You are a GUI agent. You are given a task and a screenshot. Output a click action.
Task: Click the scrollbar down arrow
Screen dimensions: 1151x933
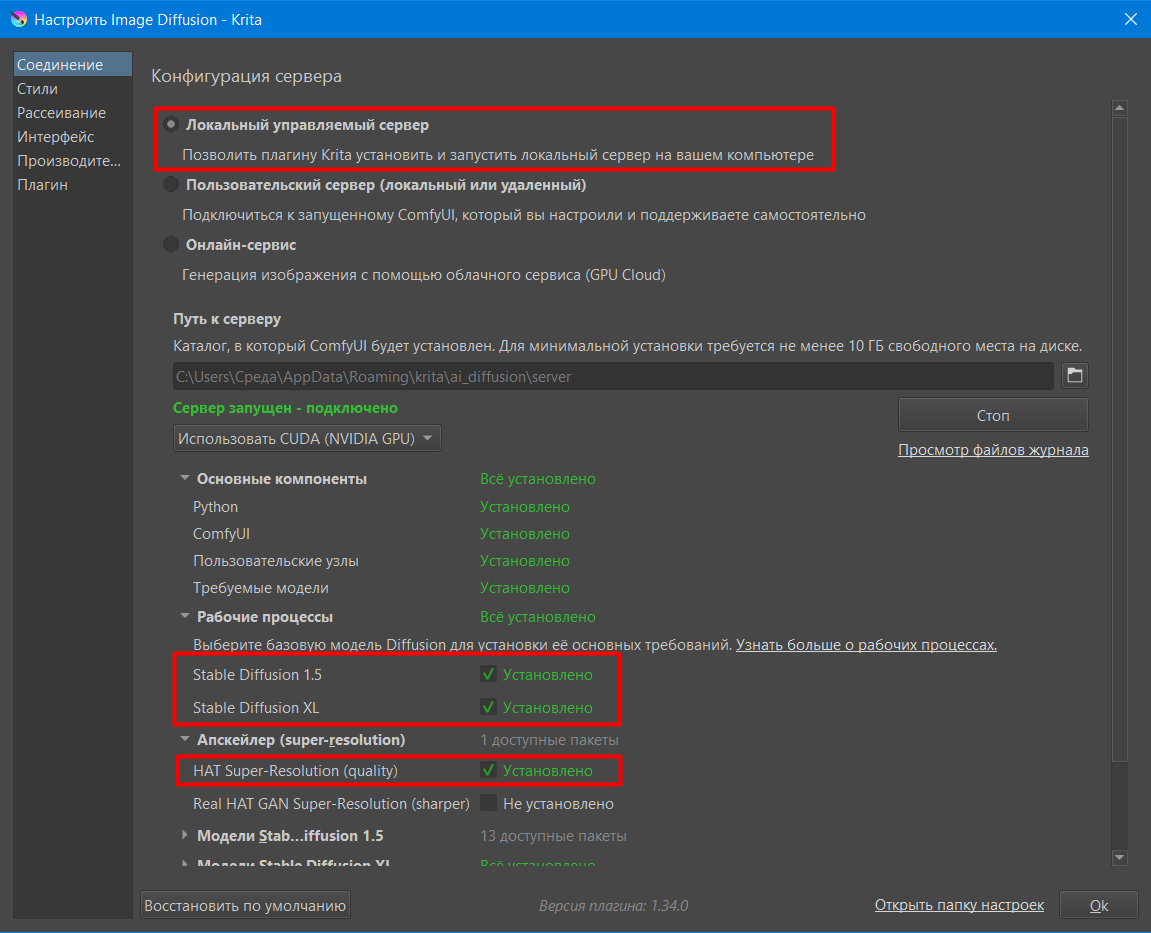[x=1120, y=857]
